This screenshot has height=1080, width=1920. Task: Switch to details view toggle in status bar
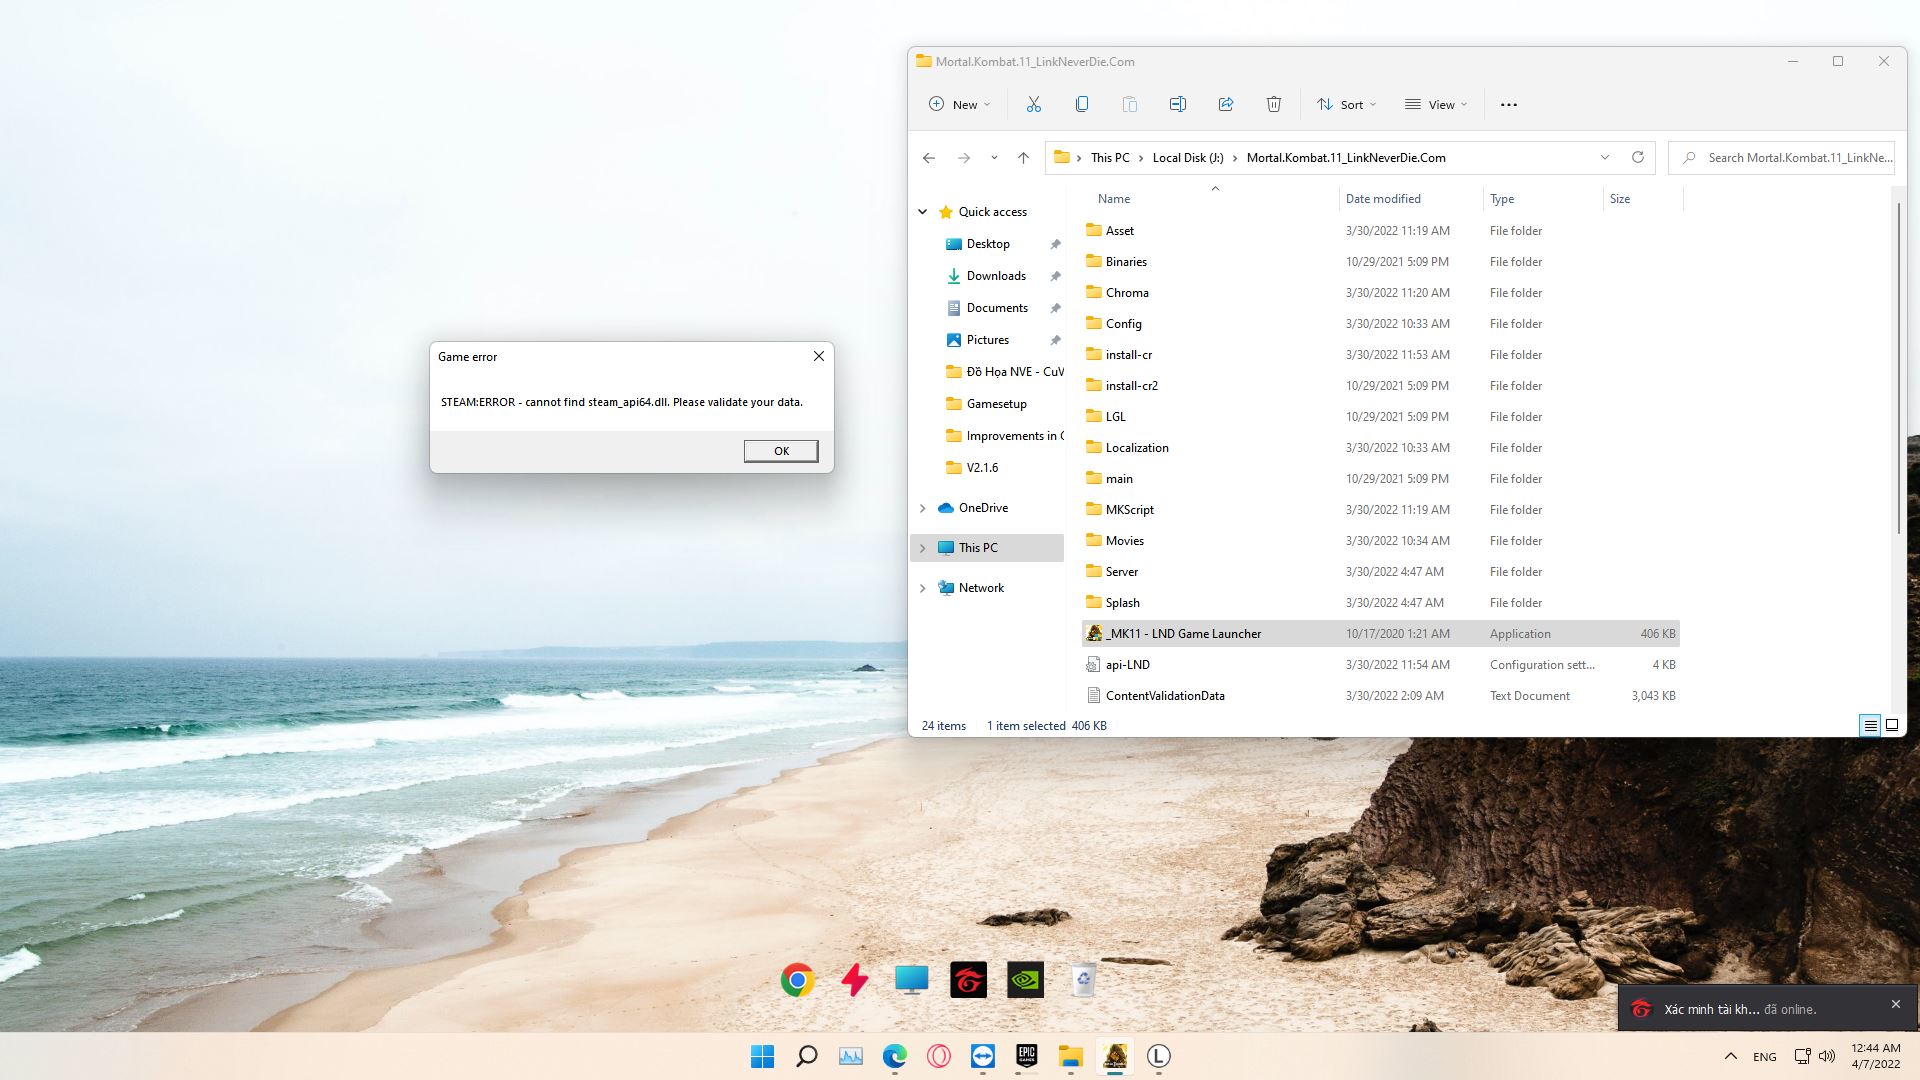[1869, 726]
